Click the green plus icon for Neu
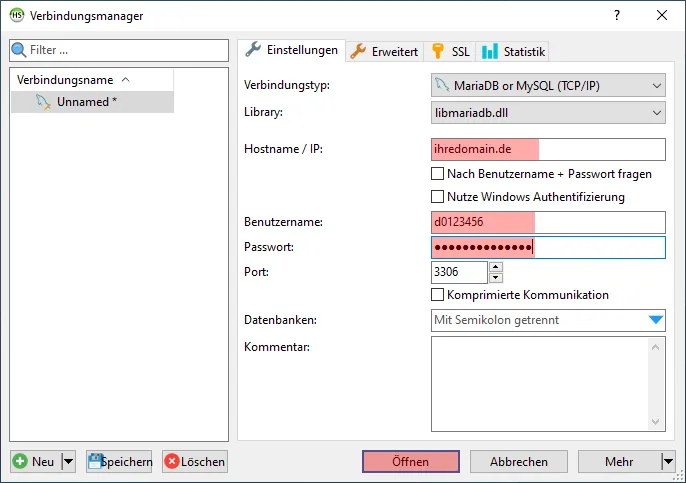The width and height of the screenshot is (686, 483). [x=20, y=461]
